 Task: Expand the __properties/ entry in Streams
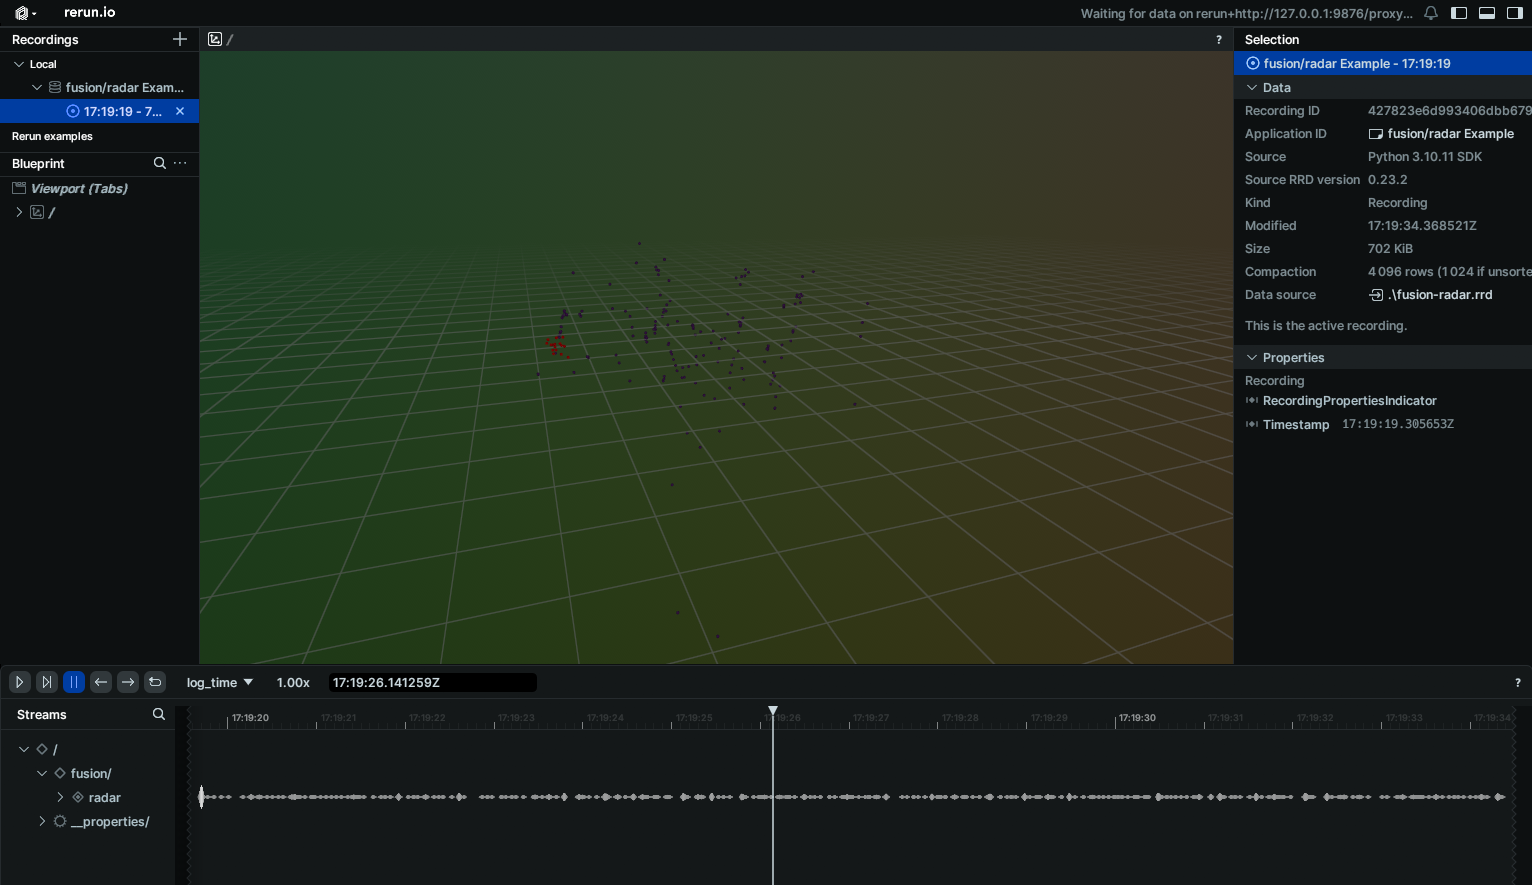click(42, 821)
